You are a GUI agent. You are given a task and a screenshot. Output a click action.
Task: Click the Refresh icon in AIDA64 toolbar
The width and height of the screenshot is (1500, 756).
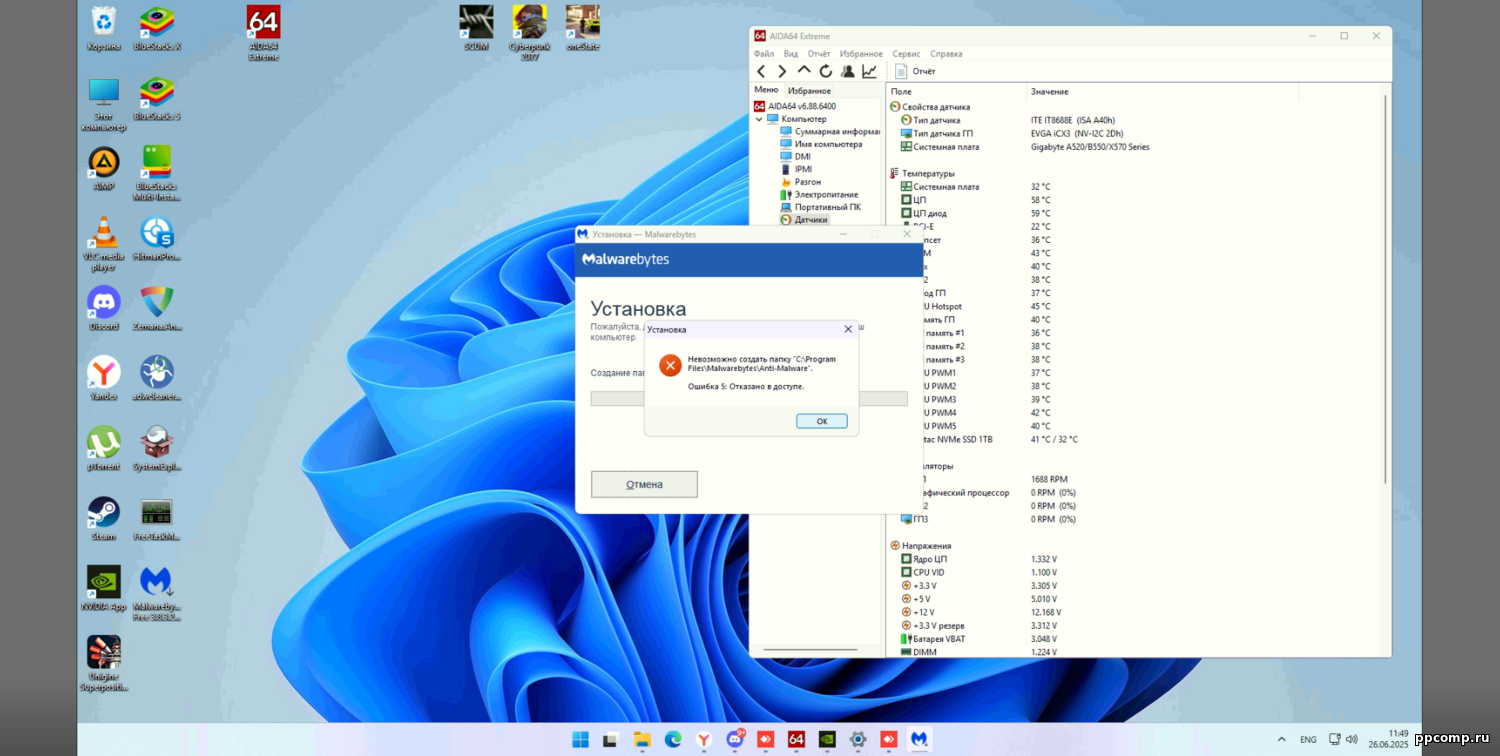point(826,71)
